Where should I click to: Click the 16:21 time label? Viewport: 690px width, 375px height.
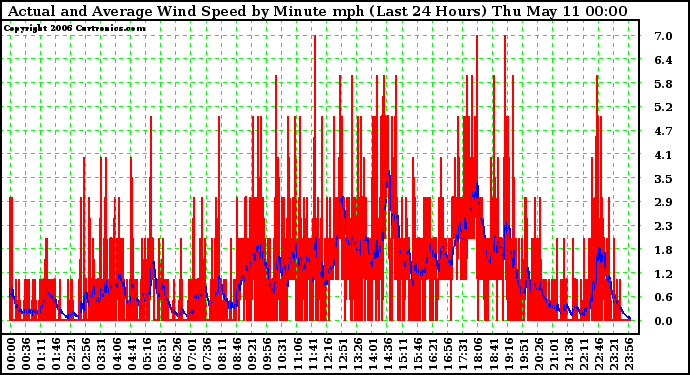433,353
